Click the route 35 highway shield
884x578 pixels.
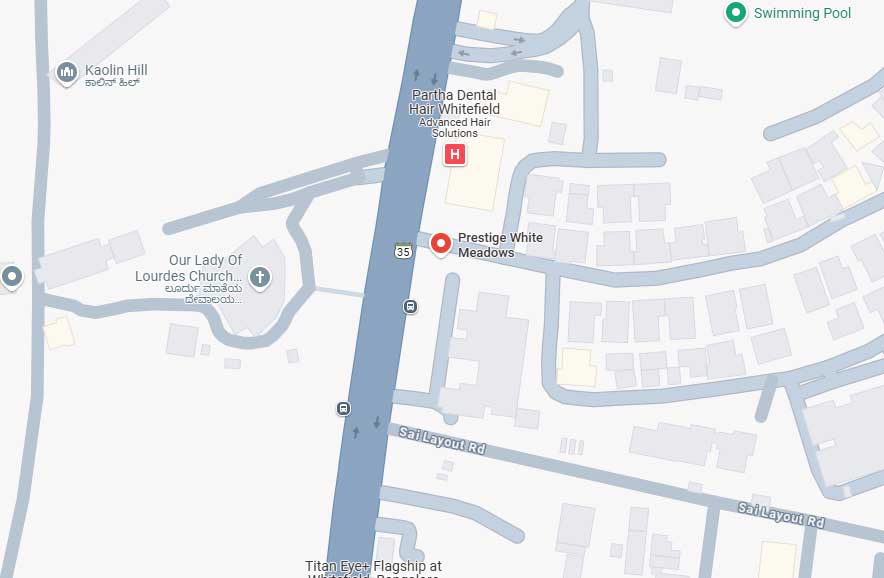[403, 251]
